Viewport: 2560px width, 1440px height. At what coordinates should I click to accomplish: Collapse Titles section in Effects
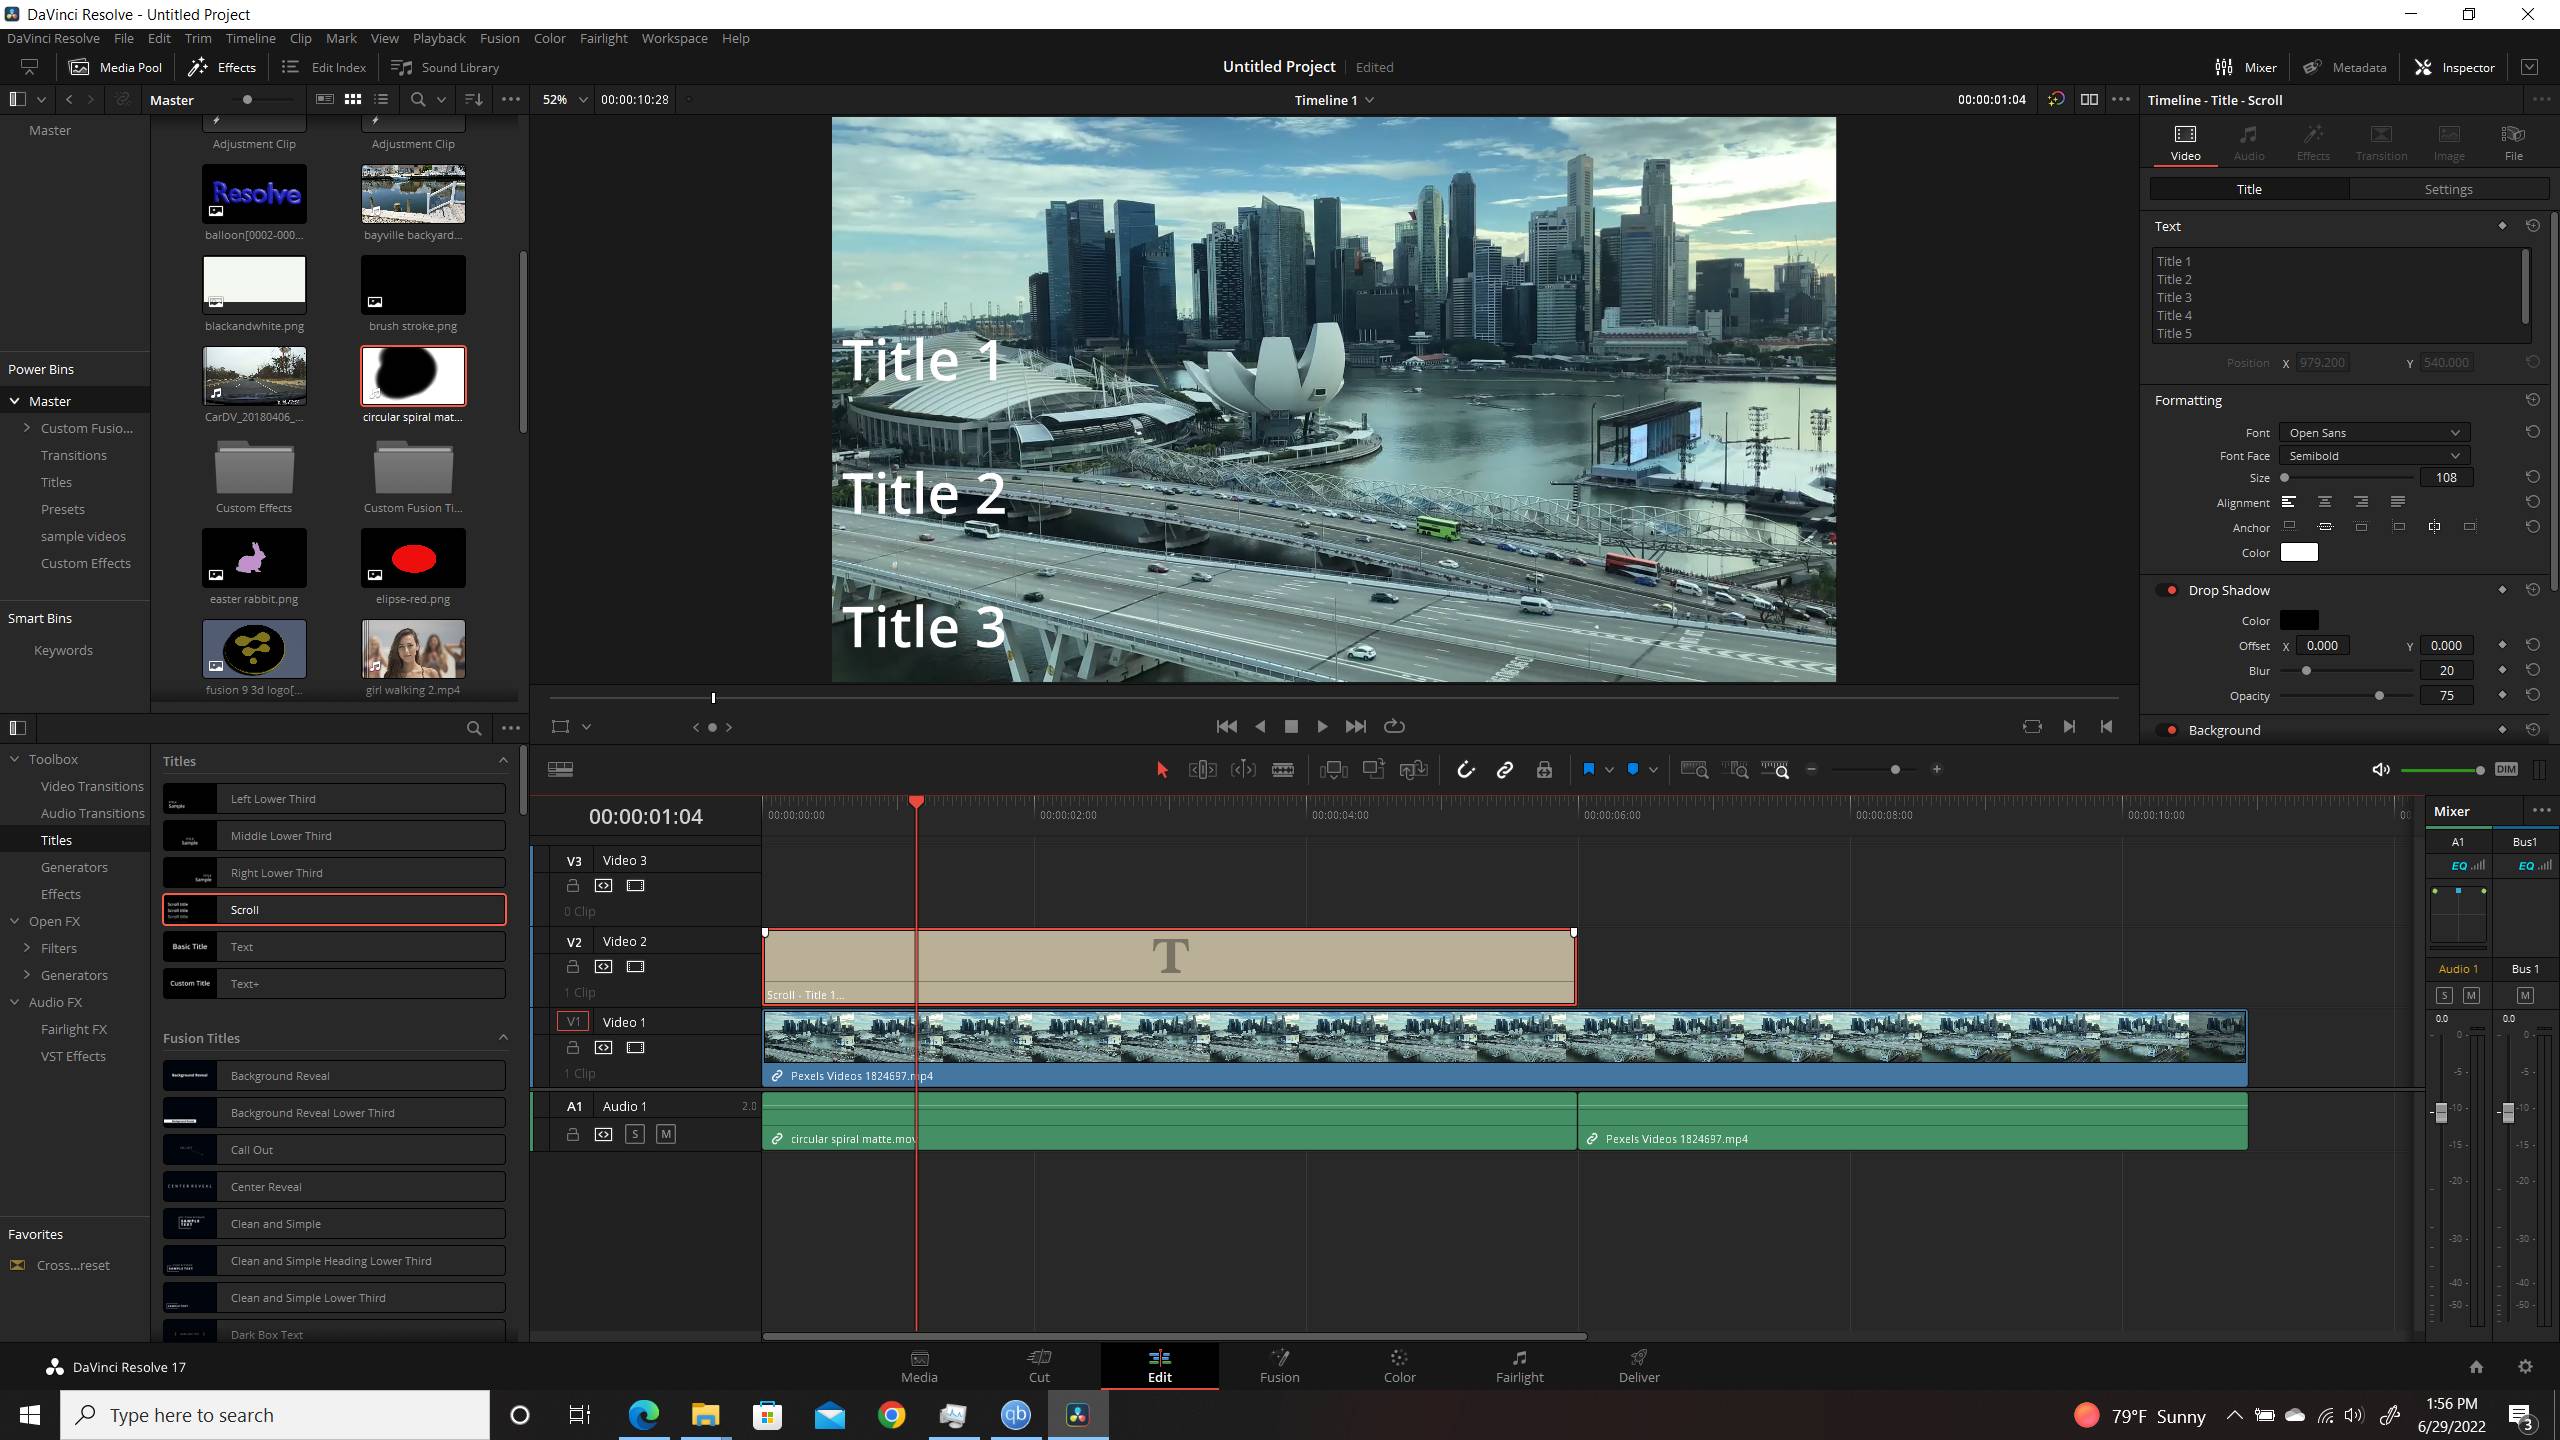503,761
